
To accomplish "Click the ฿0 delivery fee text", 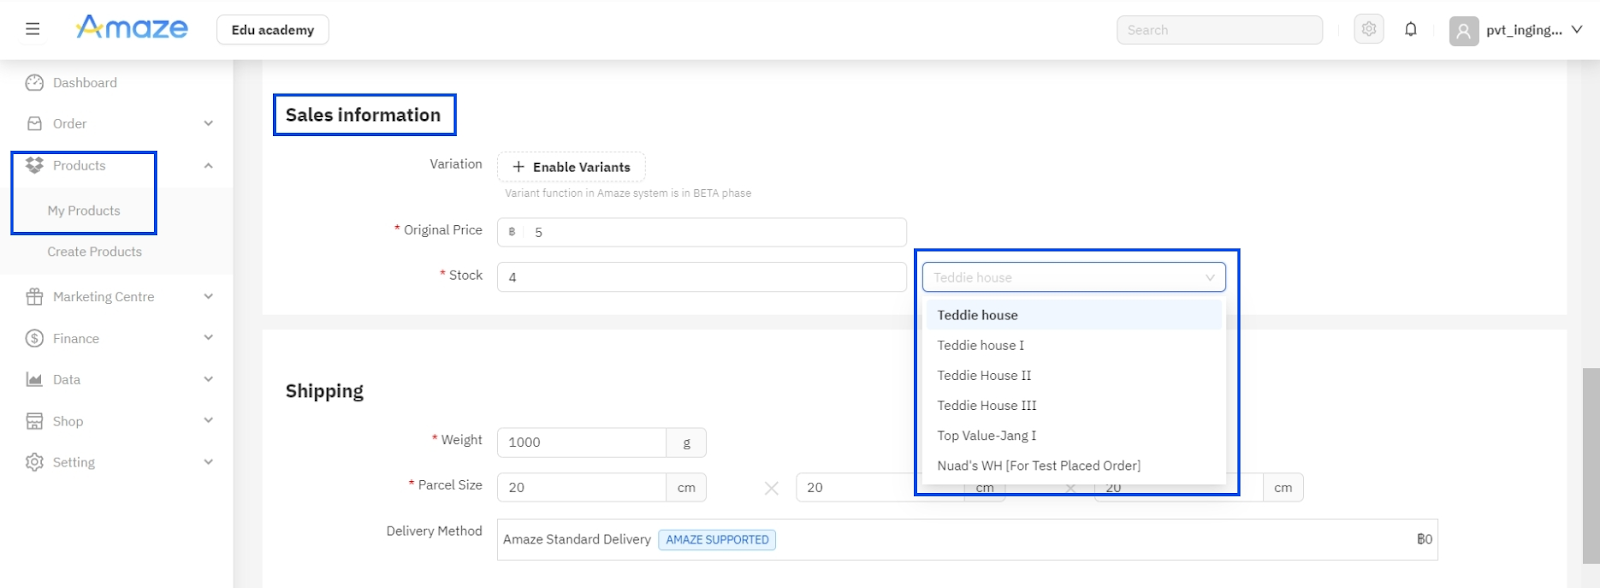I will pyautogui.click(x=1424, y=539).
